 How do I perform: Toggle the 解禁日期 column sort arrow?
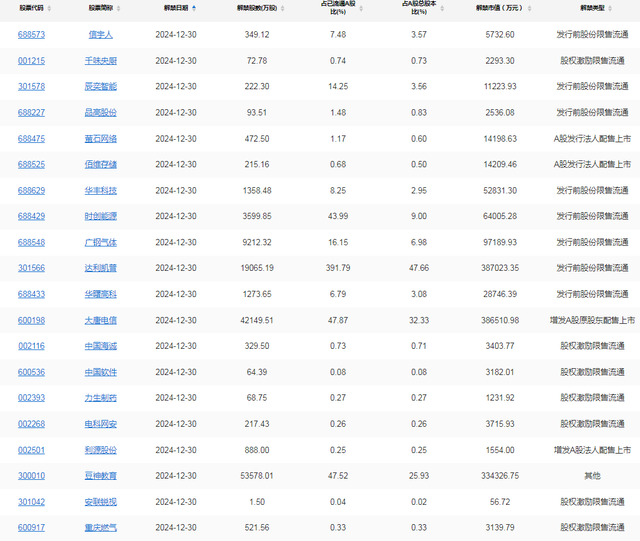(194, 8)
